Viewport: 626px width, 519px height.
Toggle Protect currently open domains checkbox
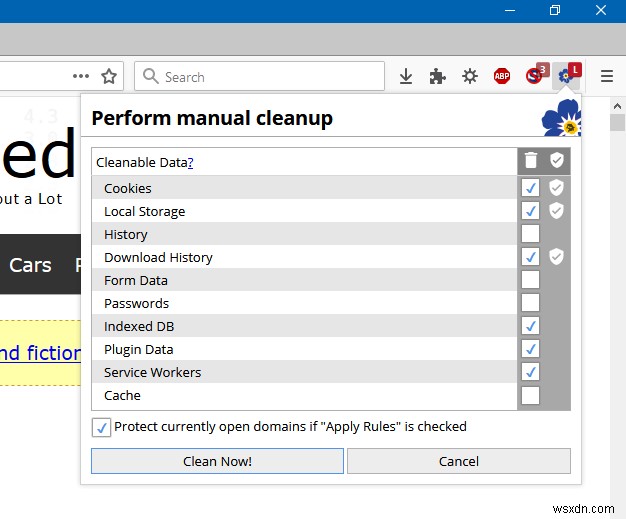101,428
